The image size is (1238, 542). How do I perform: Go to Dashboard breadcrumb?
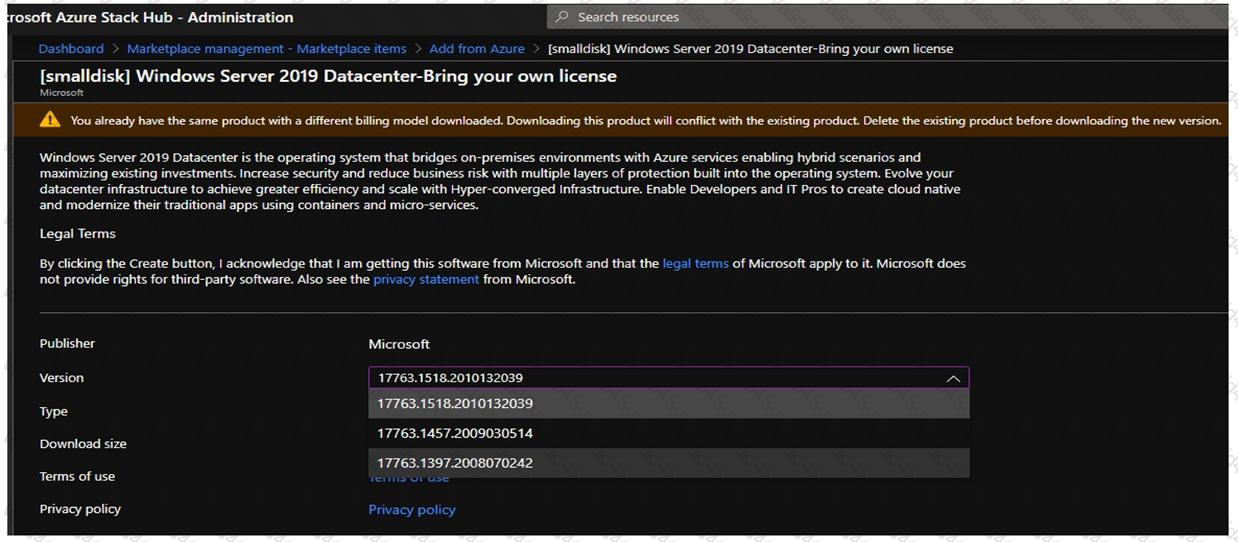(x=71, y=48)
